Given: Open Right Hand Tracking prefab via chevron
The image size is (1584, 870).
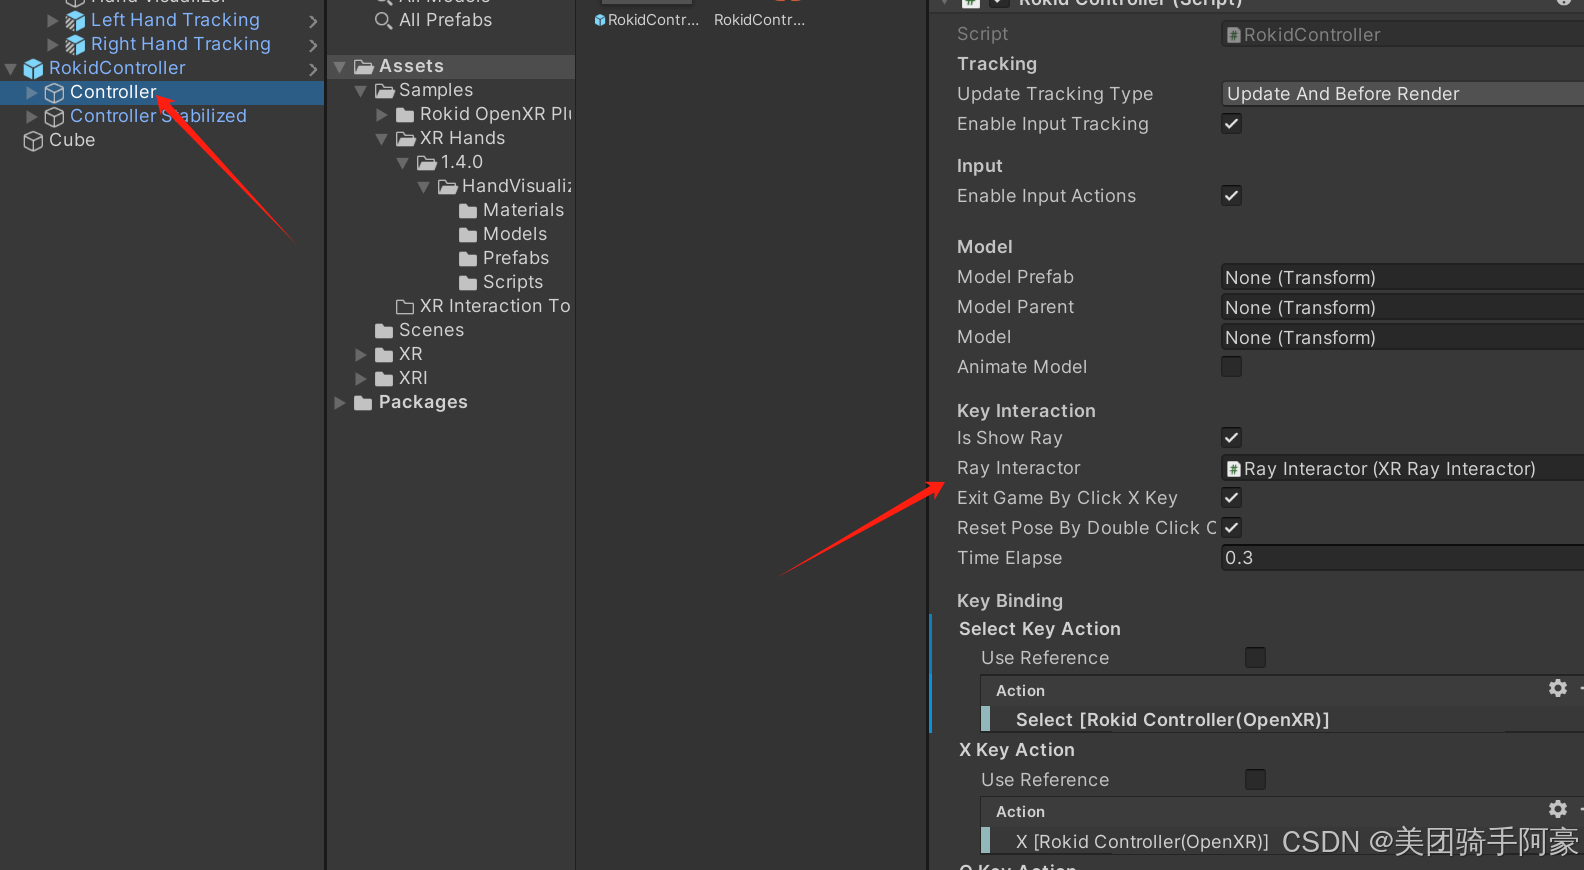Looking at the screenshot, I should [313, 45].
